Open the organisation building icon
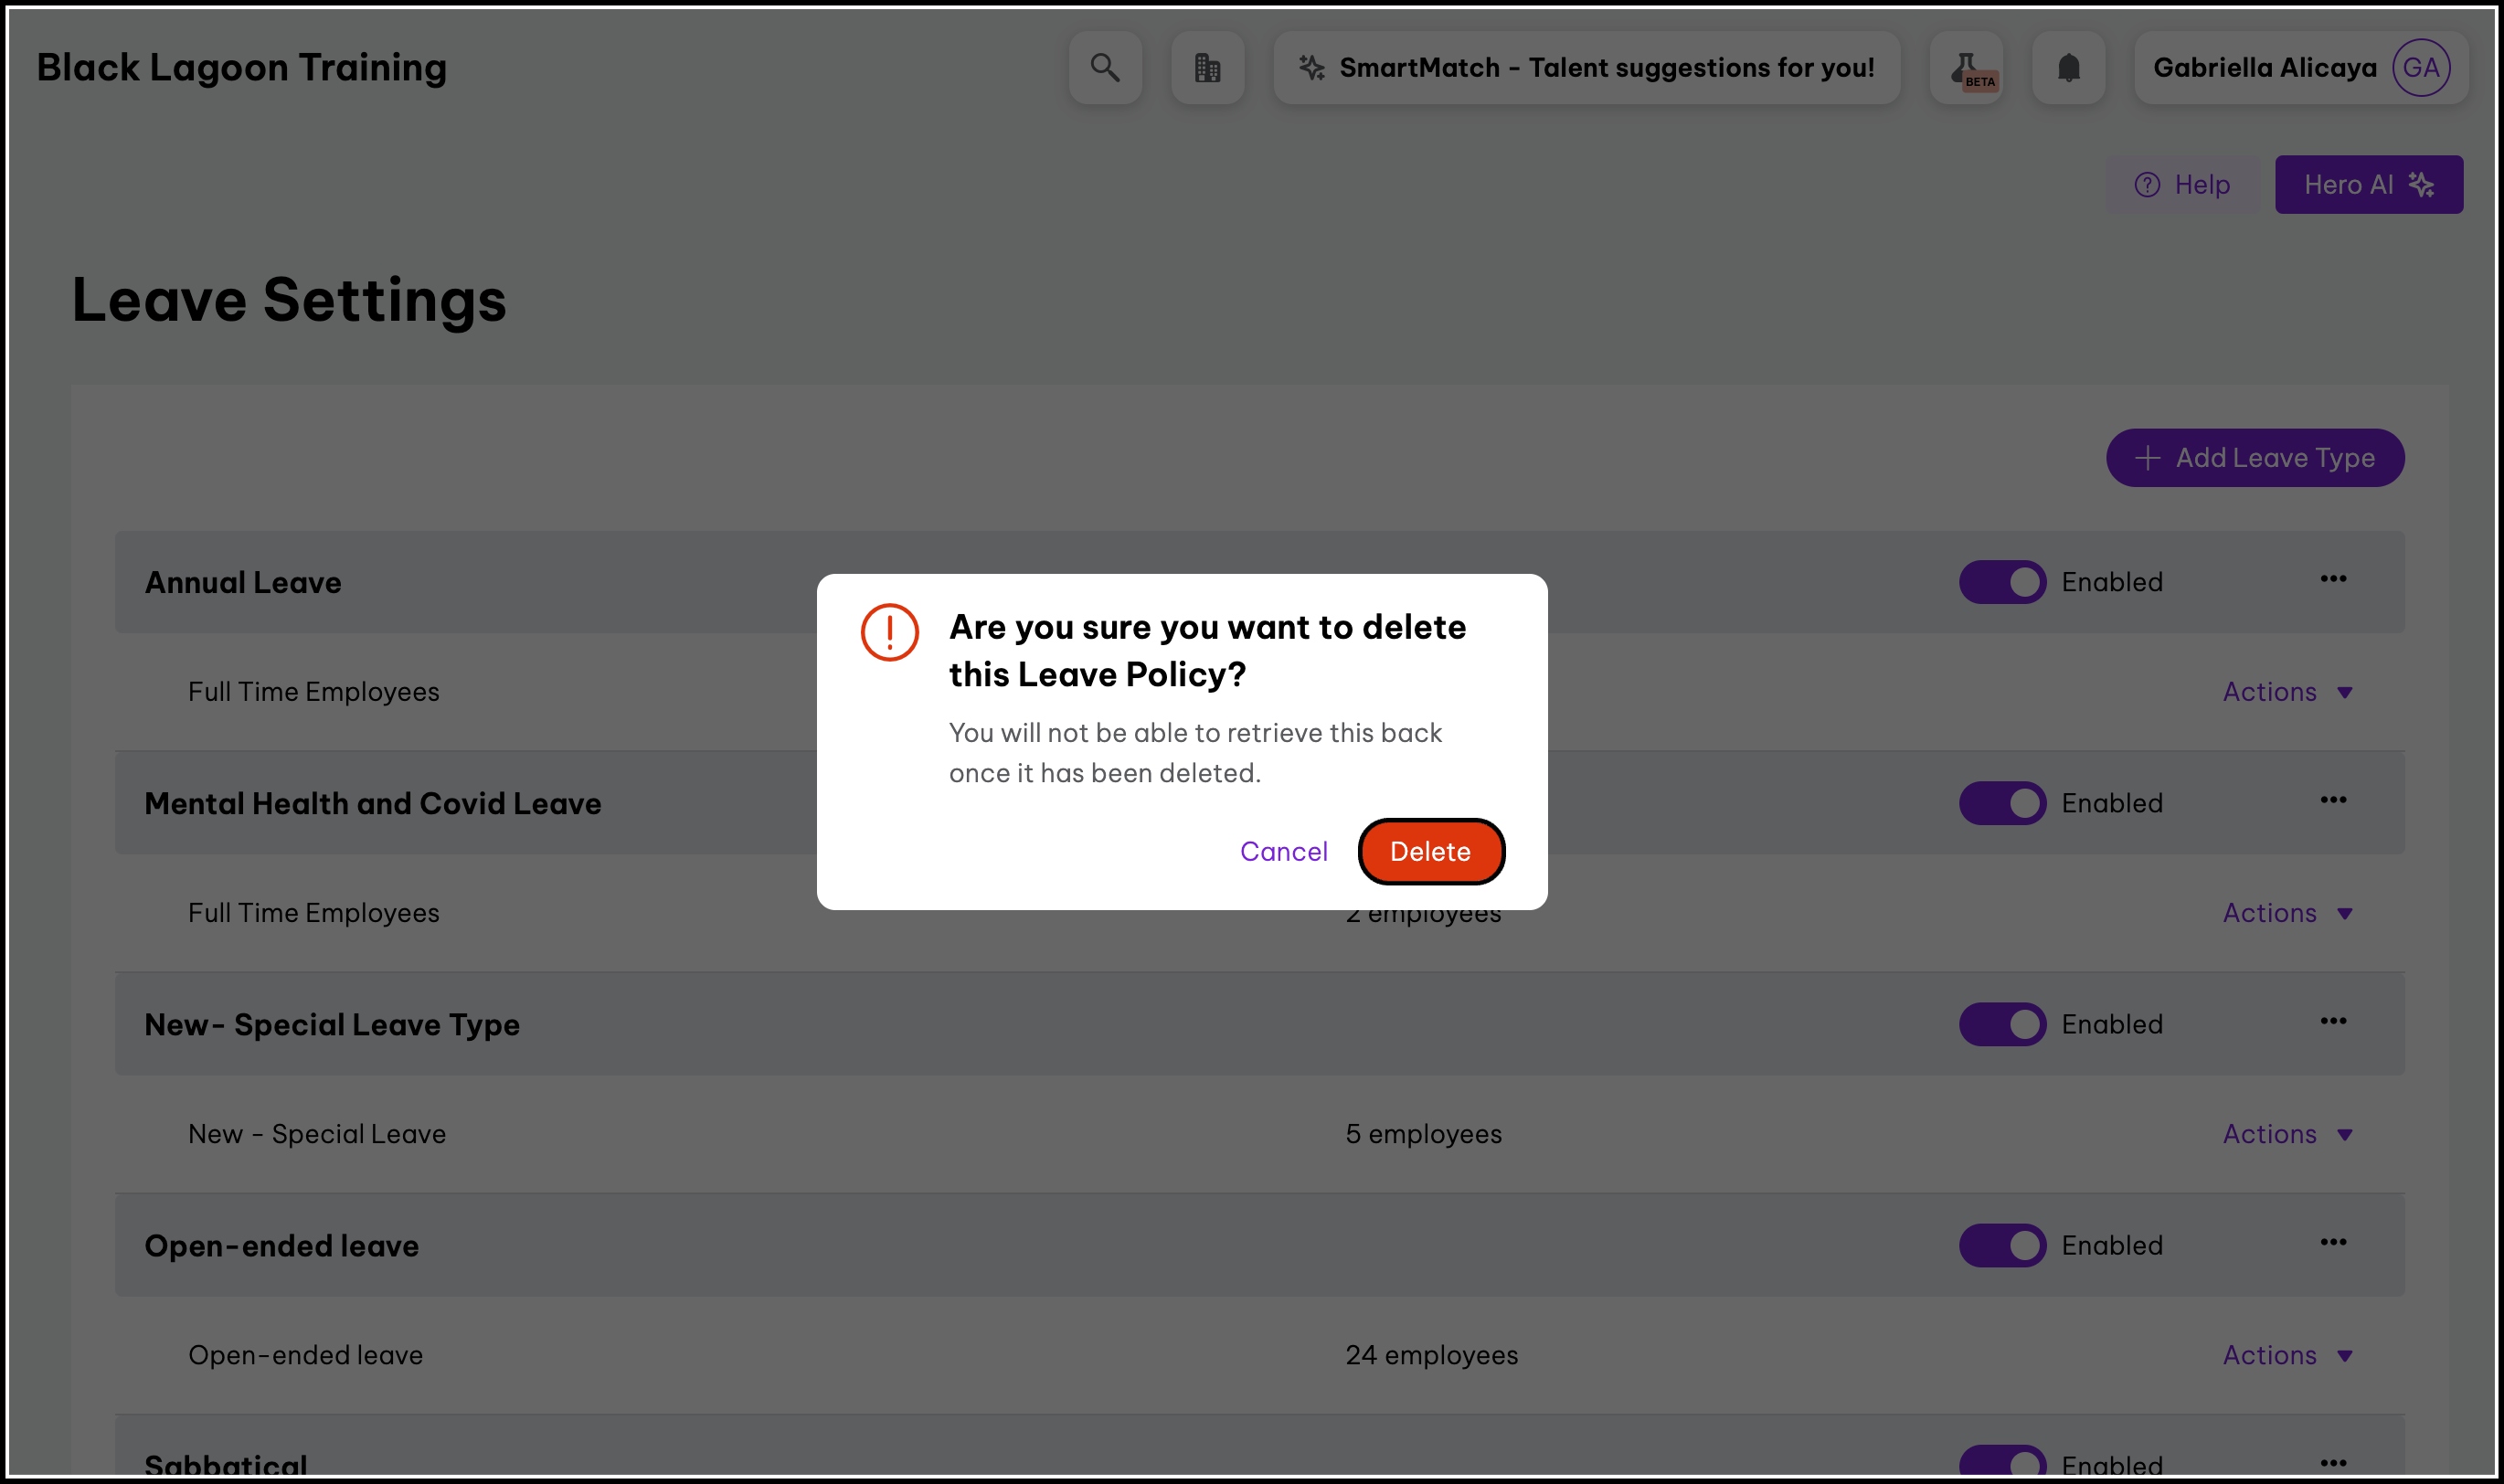 (x=1208, y=68)
